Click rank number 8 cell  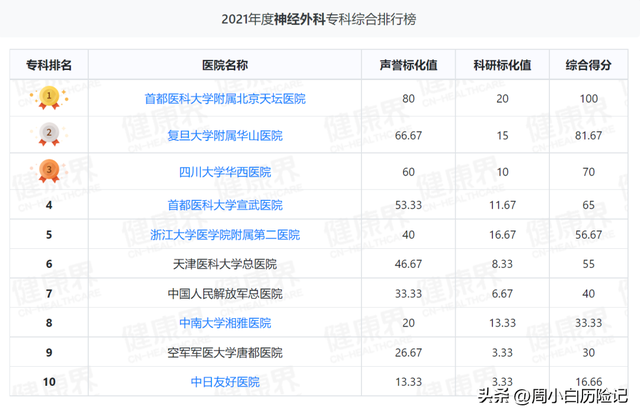[49, 323]
